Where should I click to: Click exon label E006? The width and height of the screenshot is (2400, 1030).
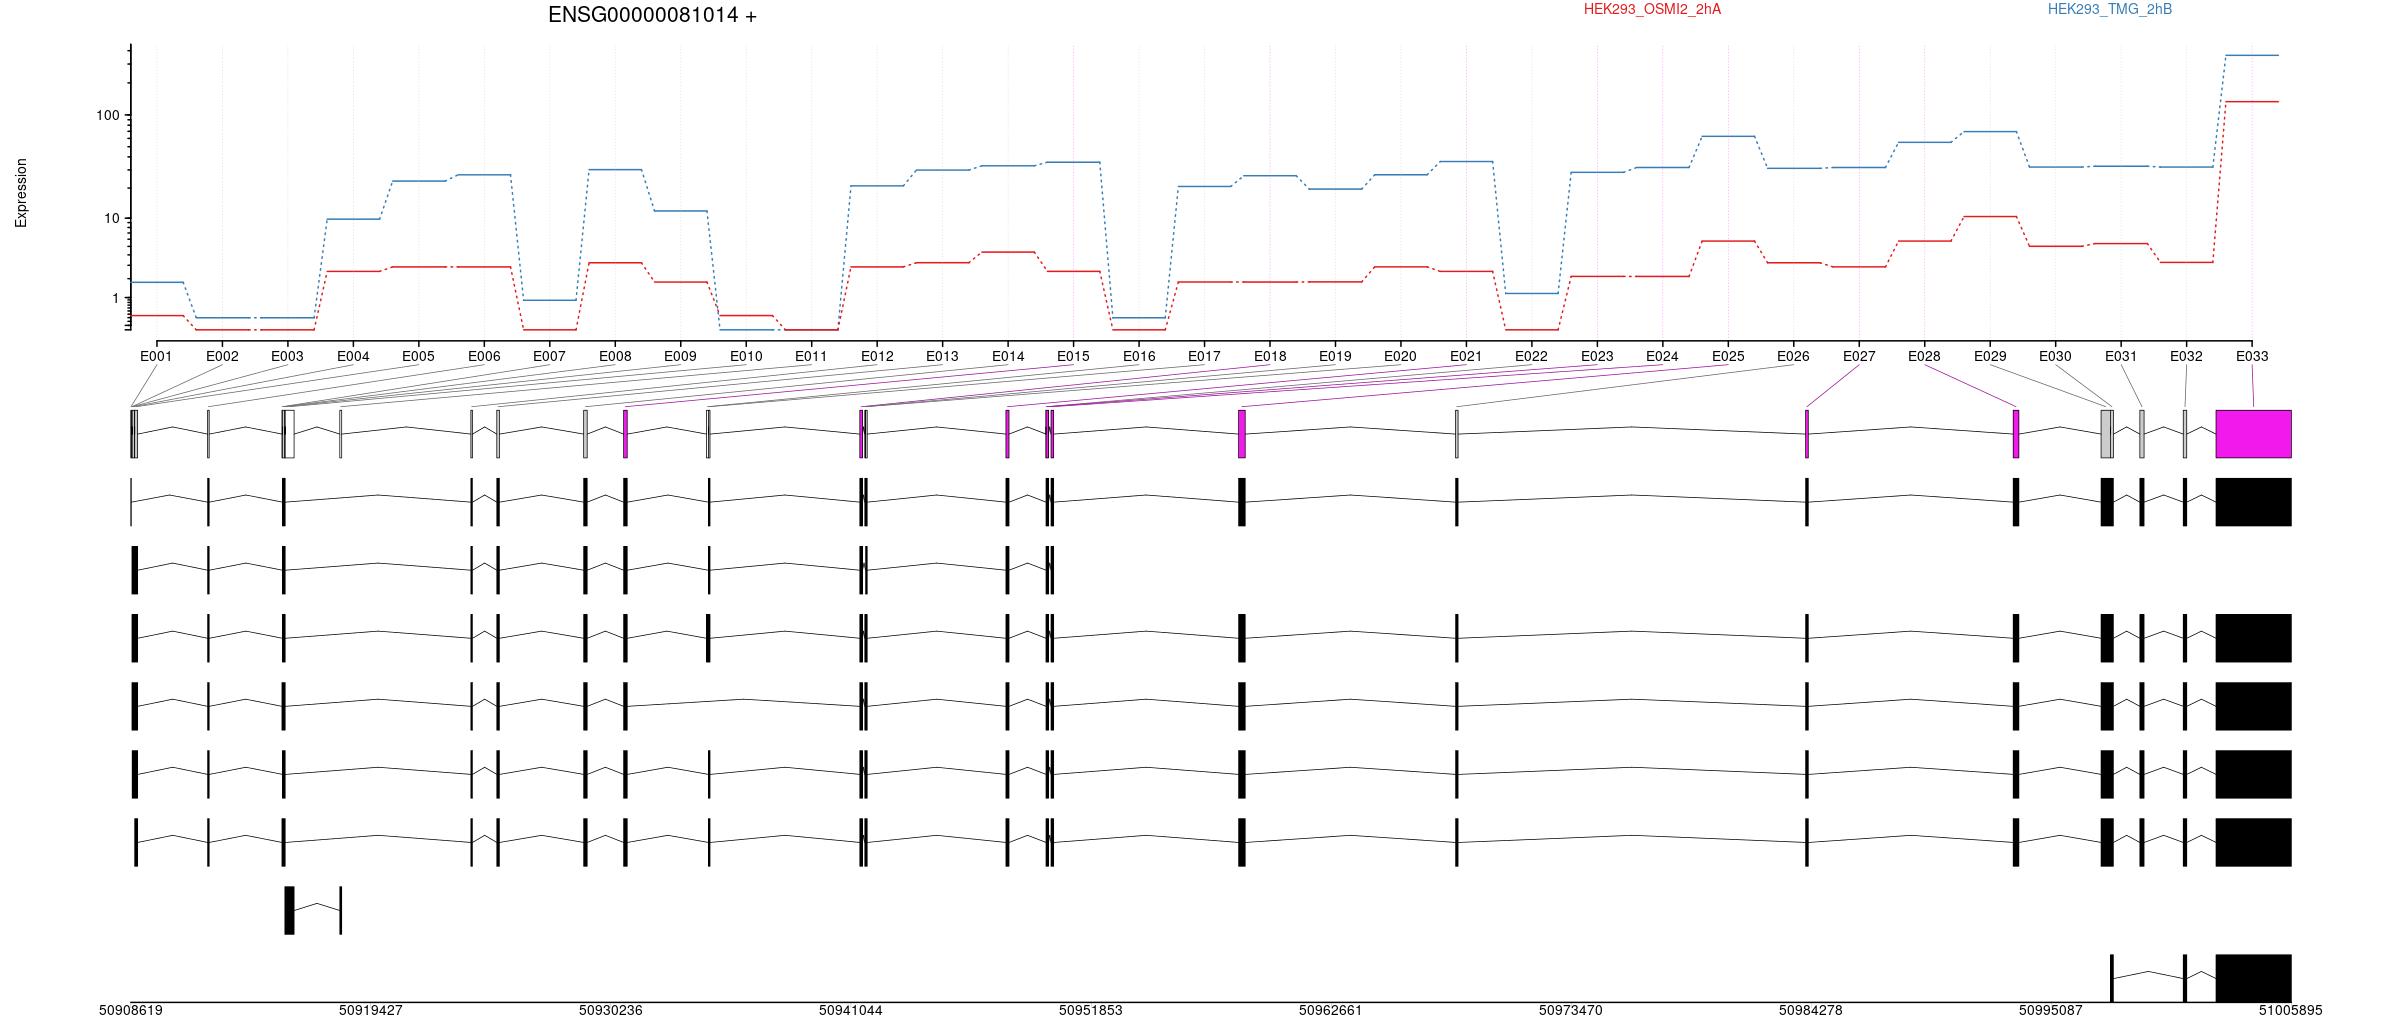(484, 356)
